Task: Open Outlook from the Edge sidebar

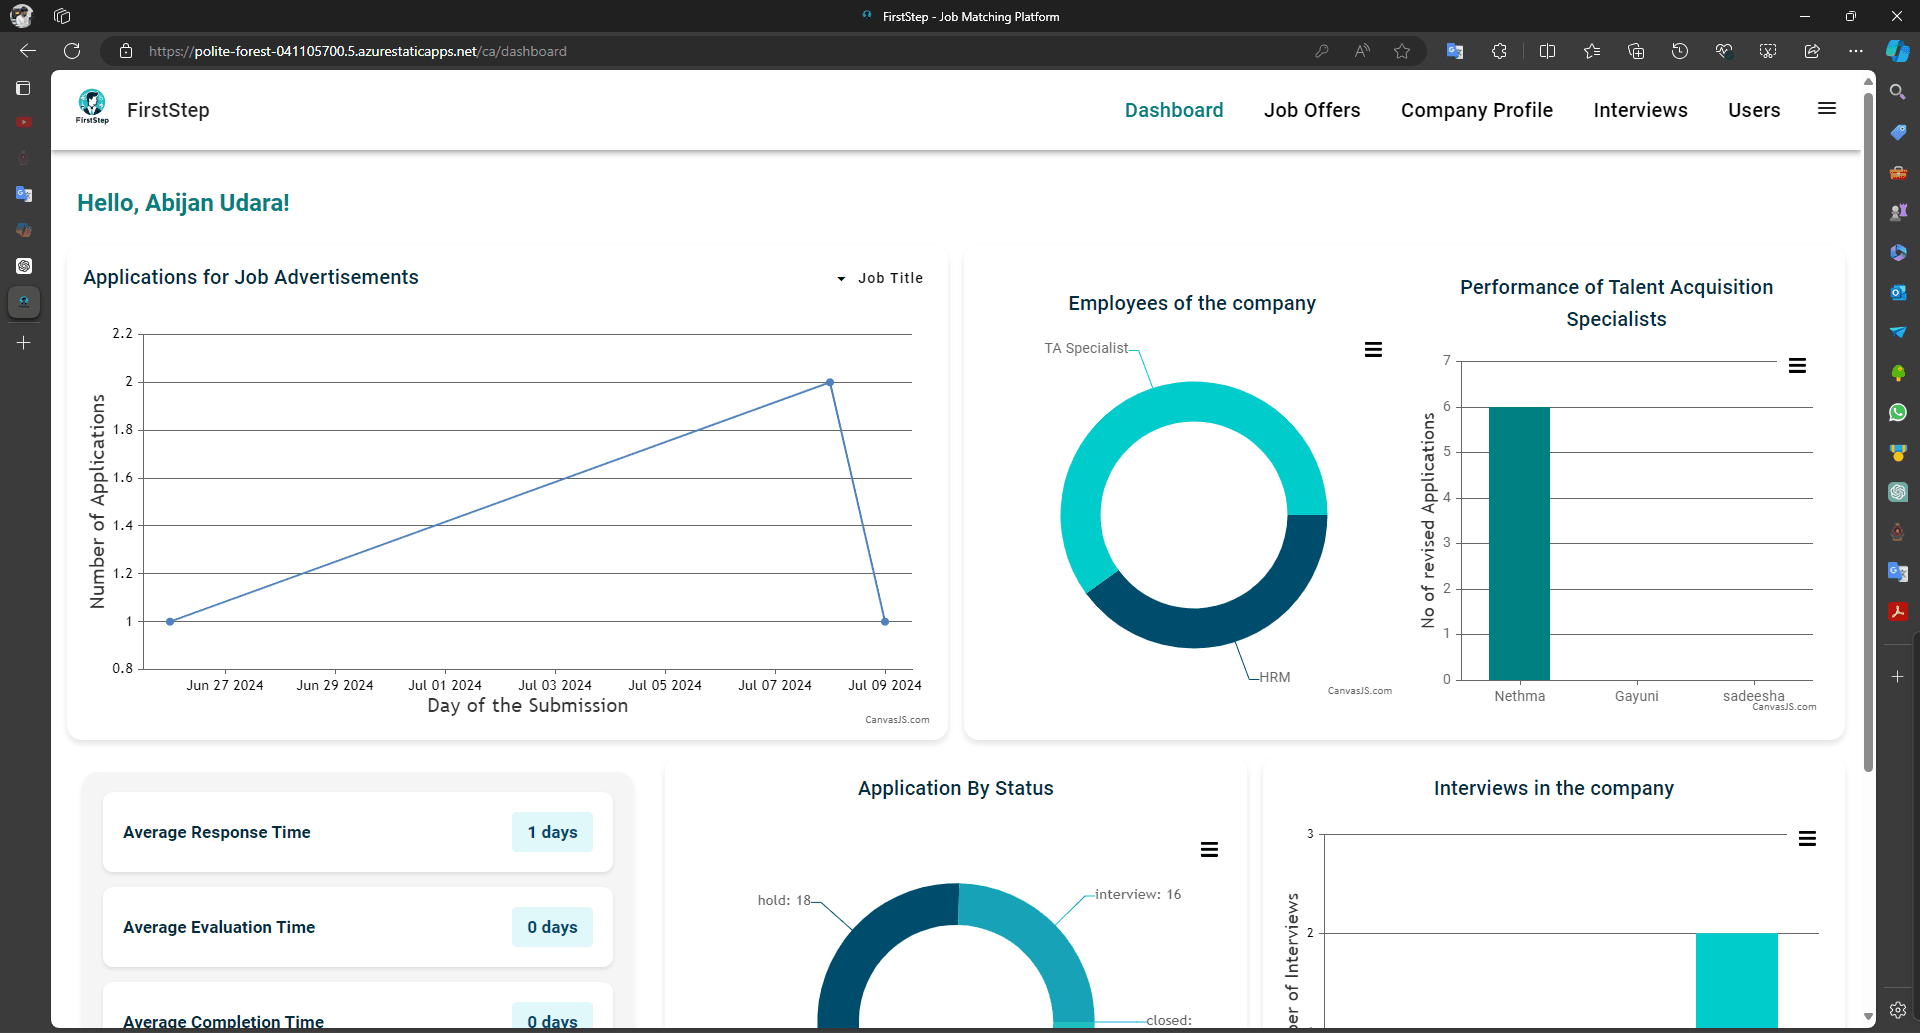Action: (1899, 292)
